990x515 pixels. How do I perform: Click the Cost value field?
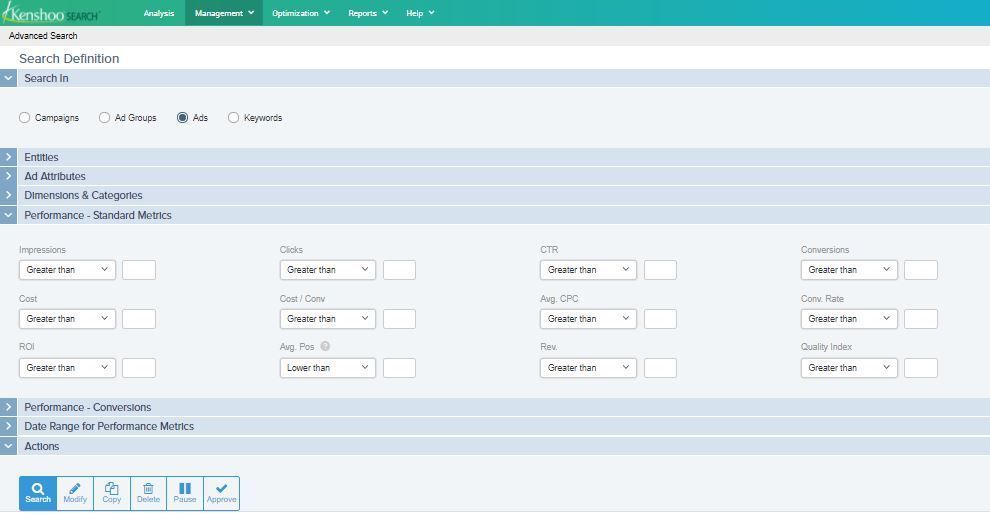click(139, 319)
